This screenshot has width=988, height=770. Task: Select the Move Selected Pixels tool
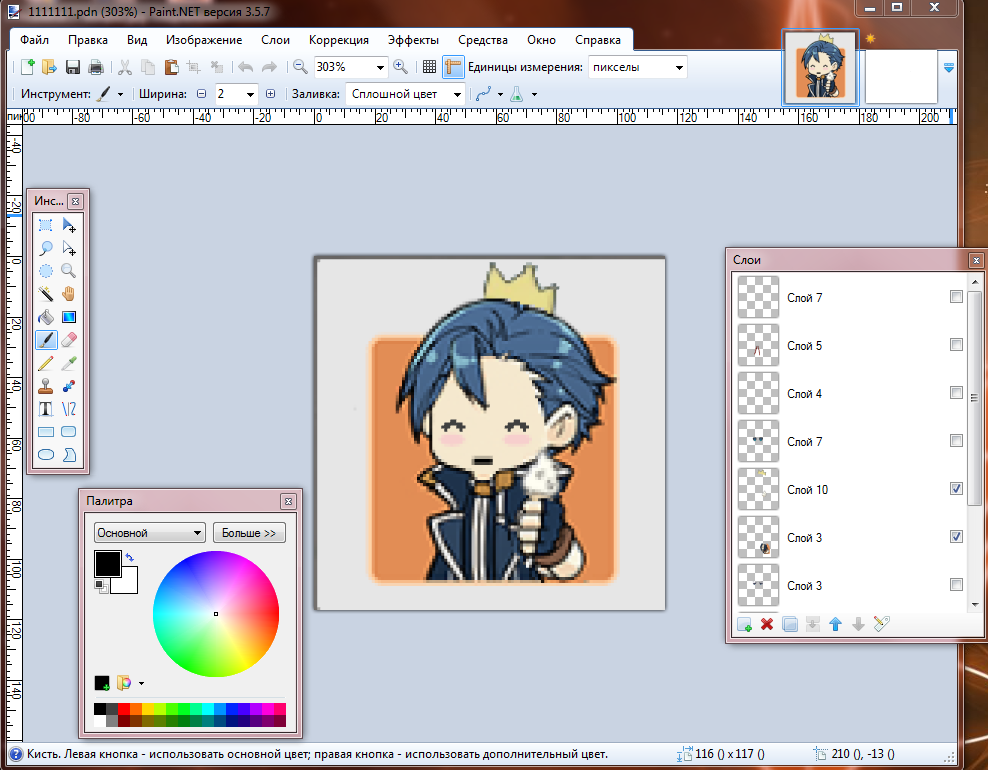click(69, 225)
